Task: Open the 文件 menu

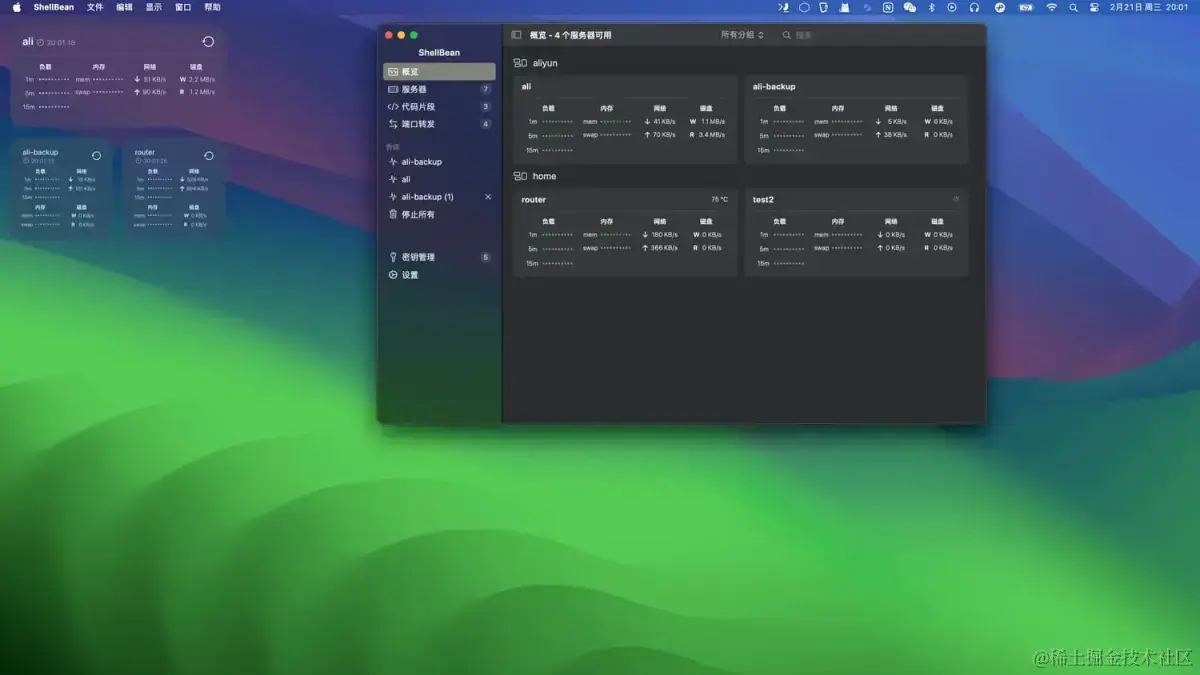Action: [95, 7]
